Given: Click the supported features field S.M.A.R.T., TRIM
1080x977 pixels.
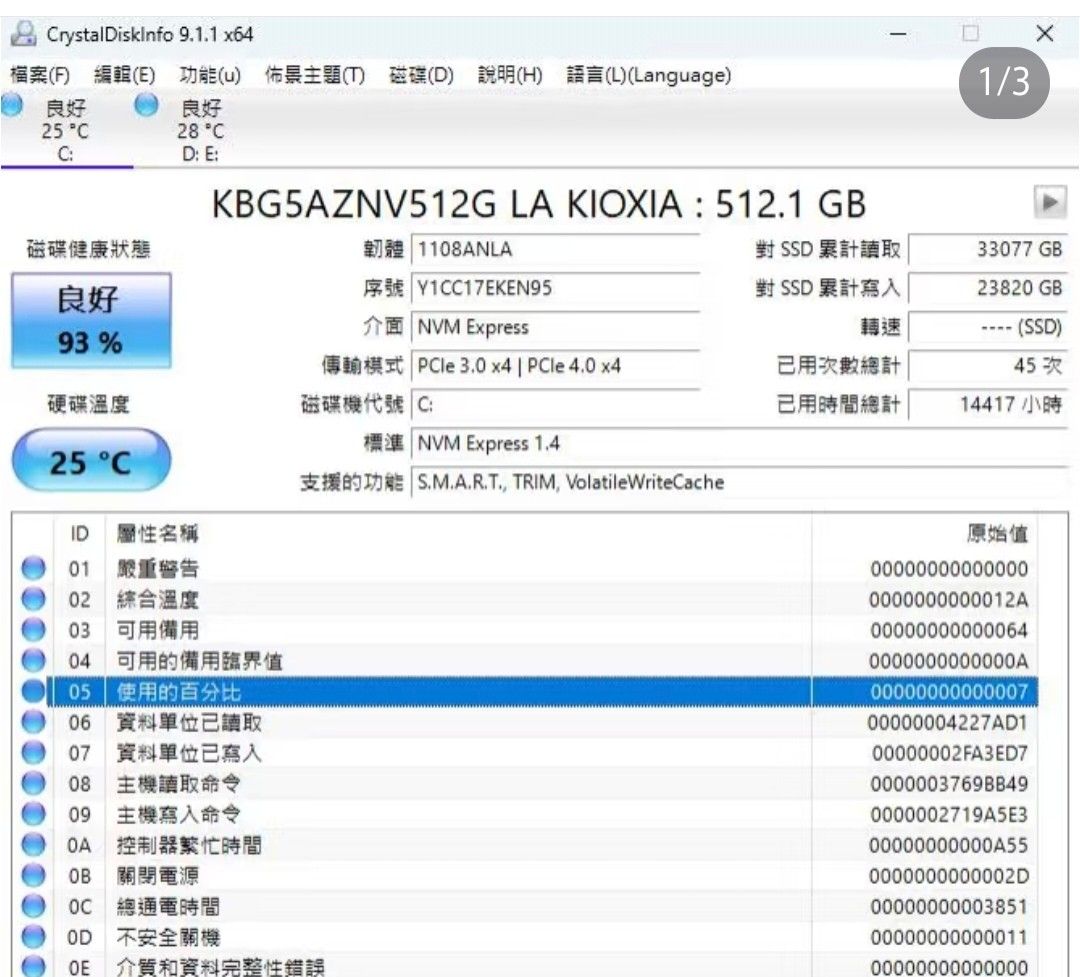Looking at the screenshot, I should point(739,482).
